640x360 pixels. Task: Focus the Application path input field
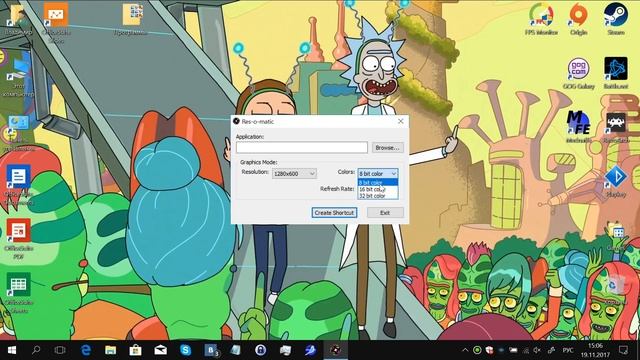[x=302, y=147]
